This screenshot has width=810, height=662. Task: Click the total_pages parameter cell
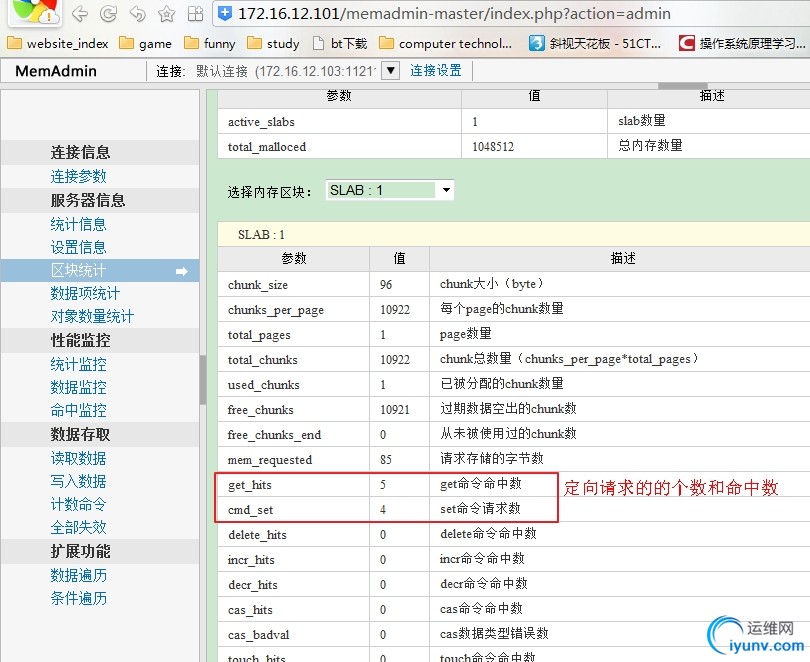pyautogui.click(x=293, y=335)
